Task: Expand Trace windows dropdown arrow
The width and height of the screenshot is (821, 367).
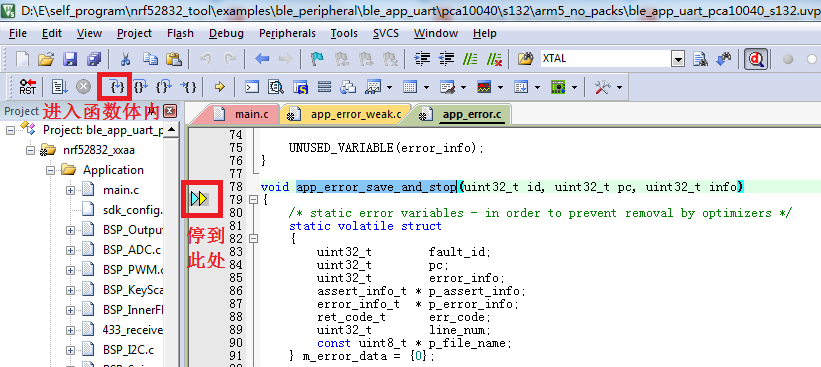Action: pyautogui.click(x=538, y=87)
